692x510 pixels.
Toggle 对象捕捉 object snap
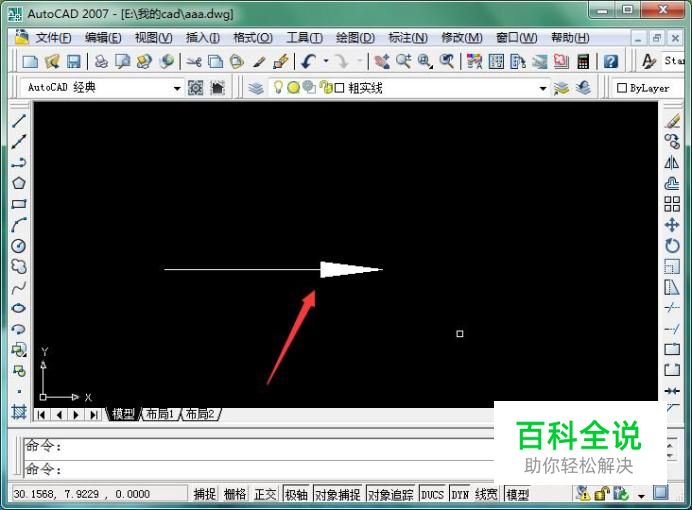pos(338,494)
